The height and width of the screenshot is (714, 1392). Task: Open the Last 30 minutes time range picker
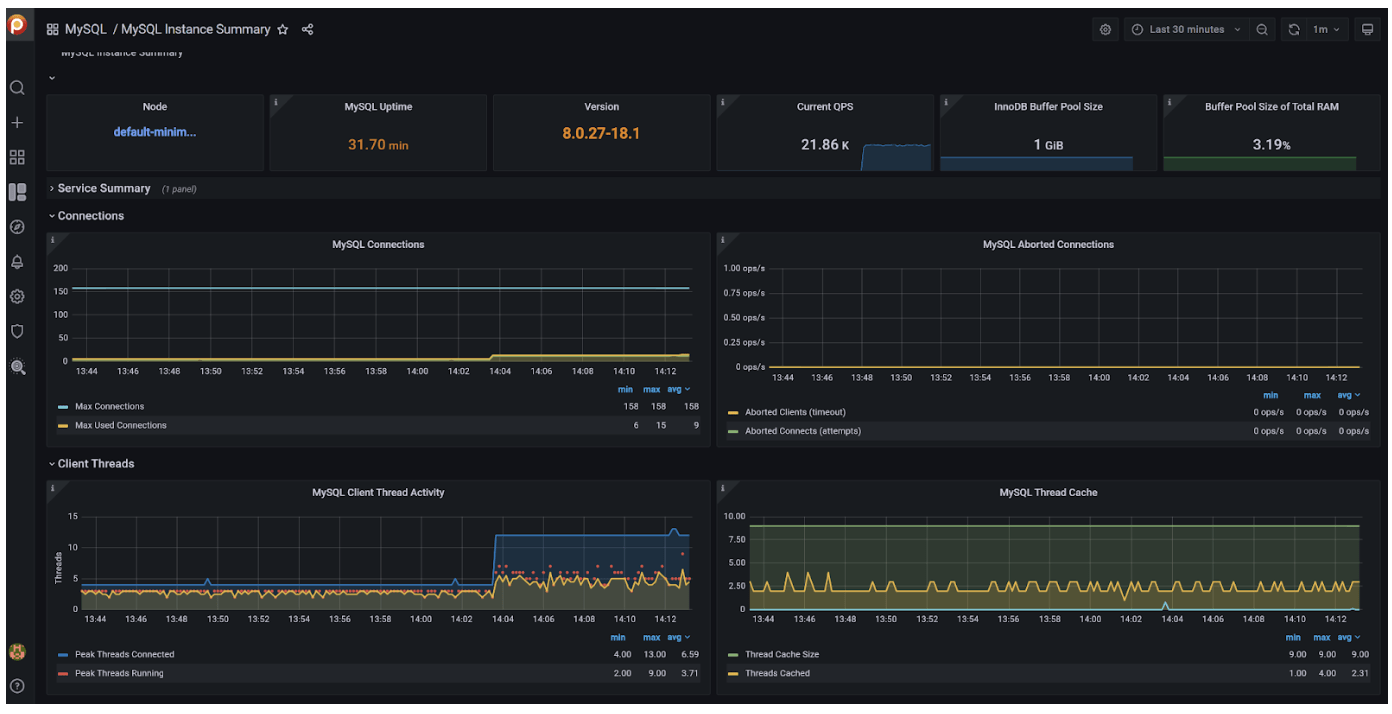click(x=1186, y=30)
